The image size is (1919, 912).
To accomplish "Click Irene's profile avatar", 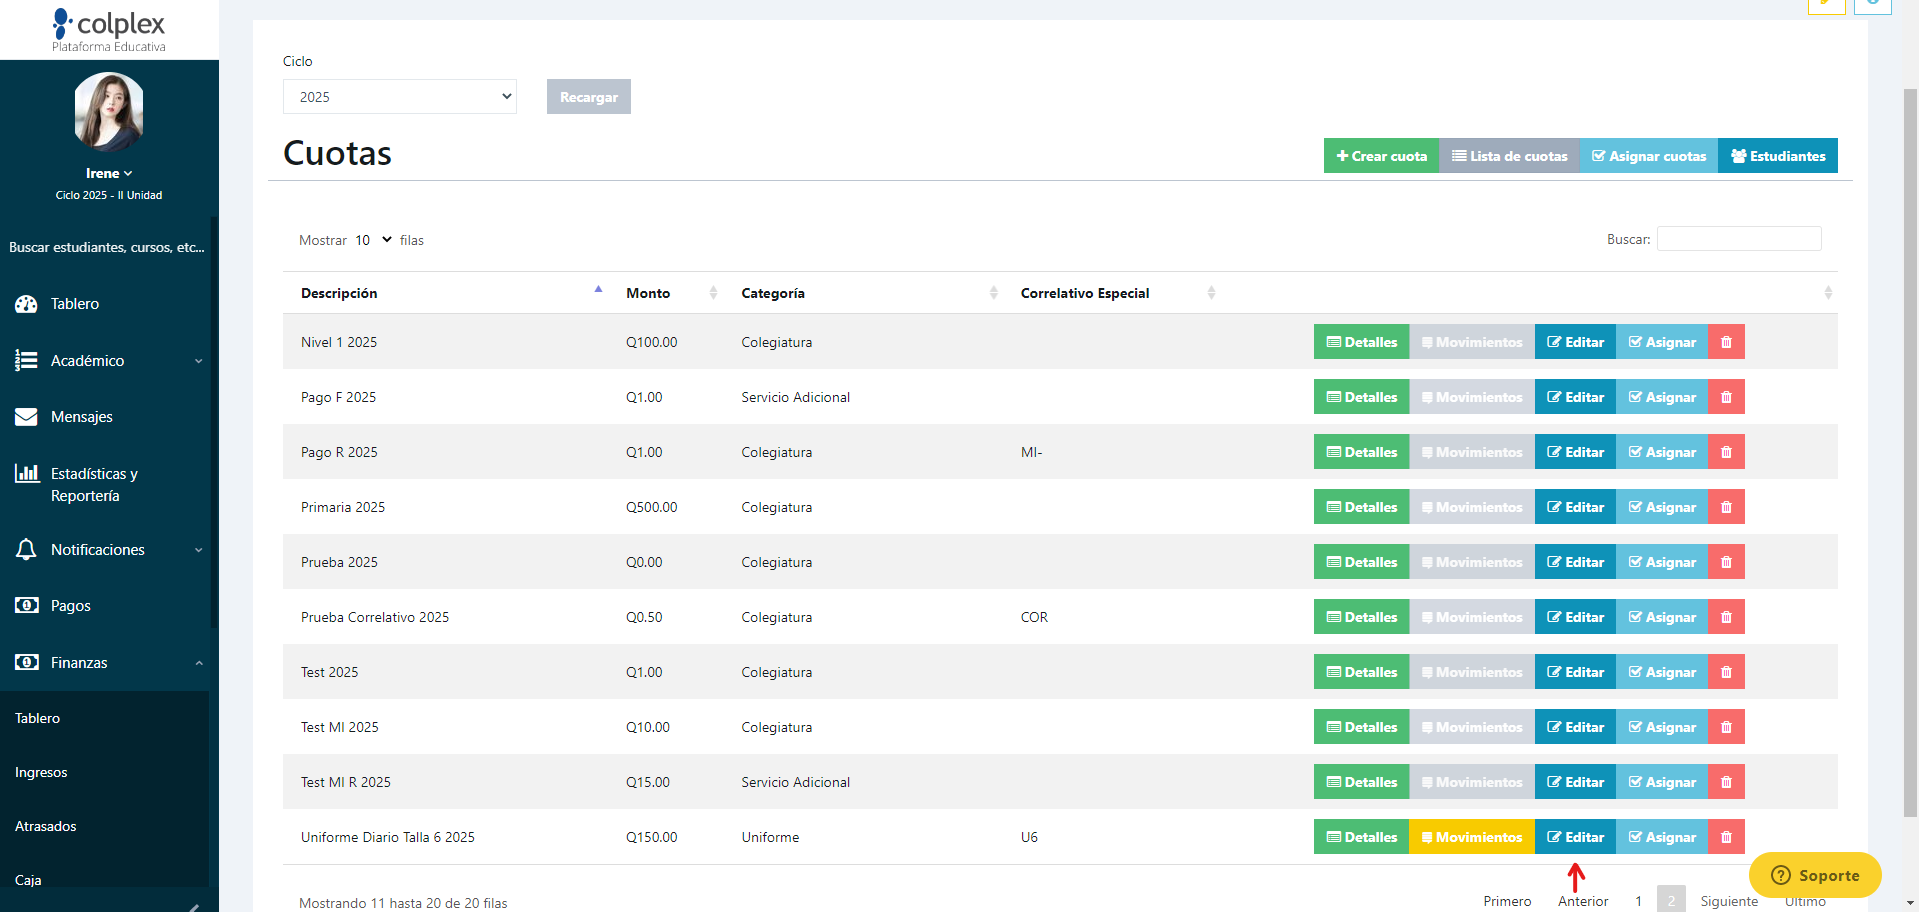I will click(109, 111).
